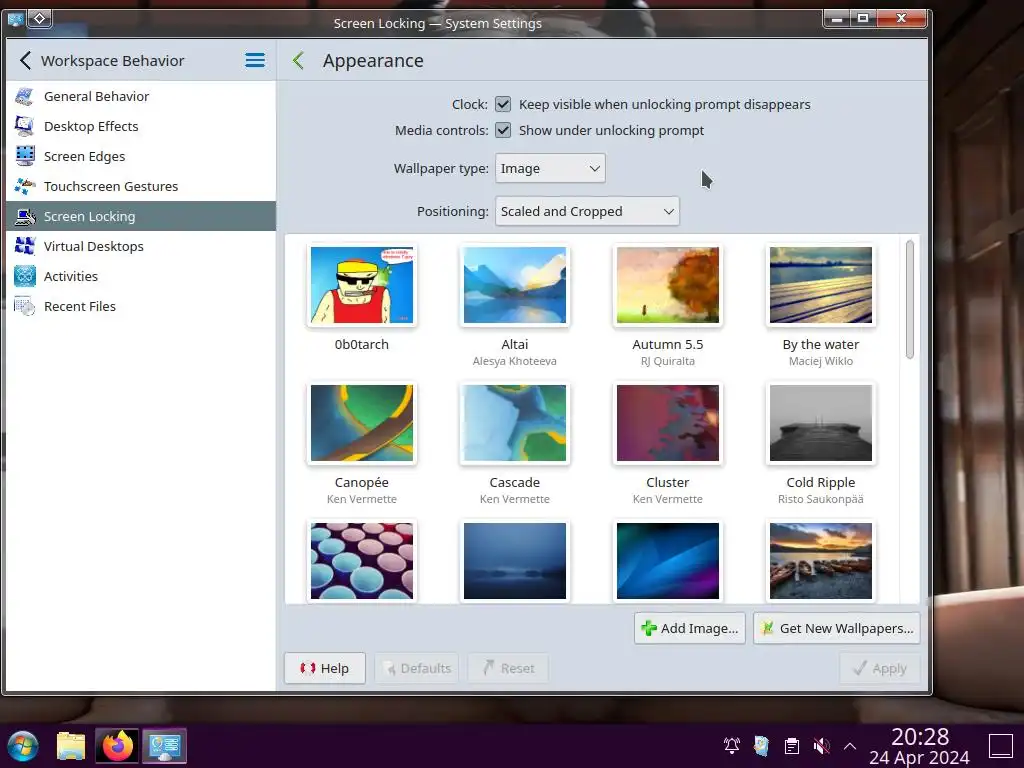Open the Wallpaper type dropdown

click(x=550, y=168)
